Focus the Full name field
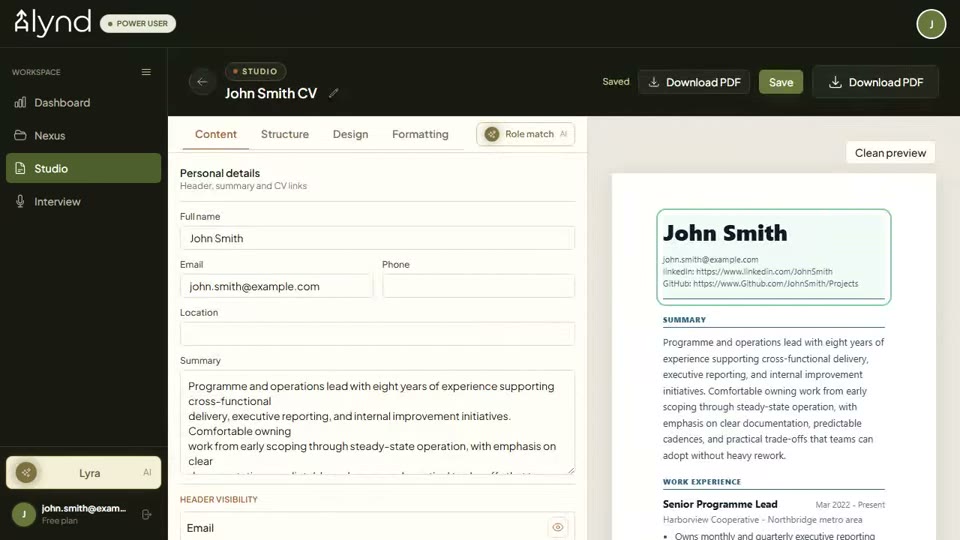The height and width of the screenshot is (540, 960). coord(377,238)
